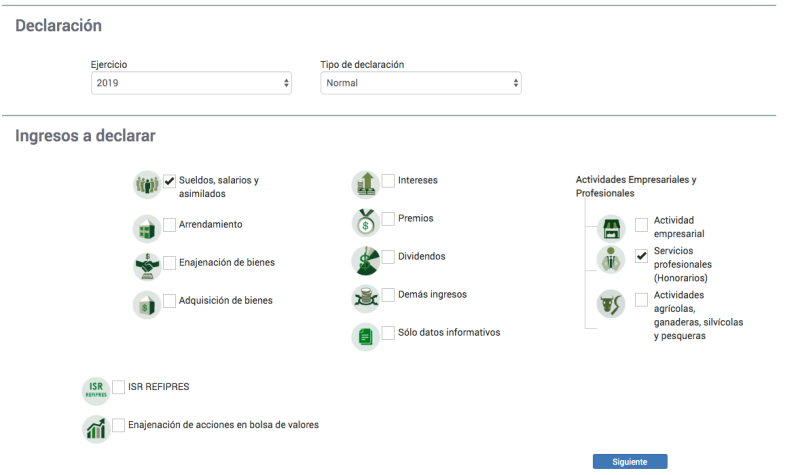Click the pie-chart icon beside Dividendos
This screenshot has width=800, height=475.
pyautogui.click(x=366, y=260)
